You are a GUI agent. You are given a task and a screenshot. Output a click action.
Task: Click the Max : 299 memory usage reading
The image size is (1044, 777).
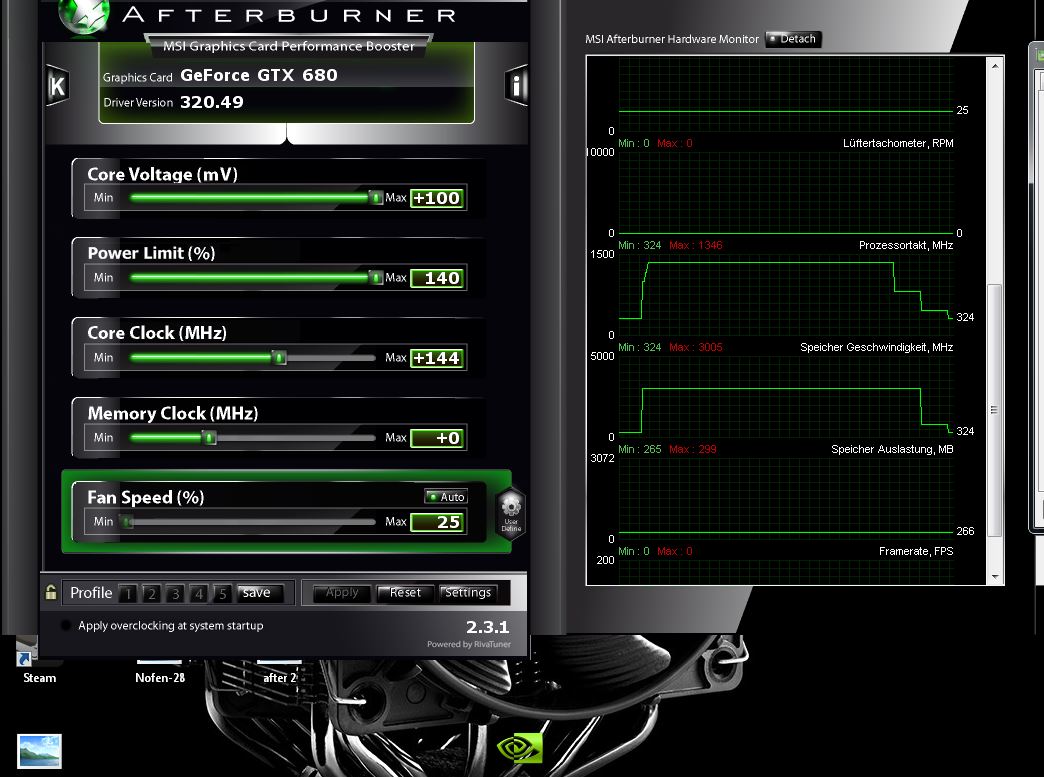693,449
